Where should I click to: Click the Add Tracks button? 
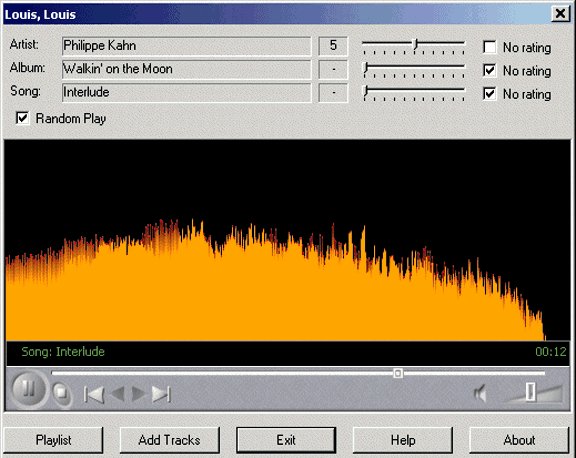point(169,440)
